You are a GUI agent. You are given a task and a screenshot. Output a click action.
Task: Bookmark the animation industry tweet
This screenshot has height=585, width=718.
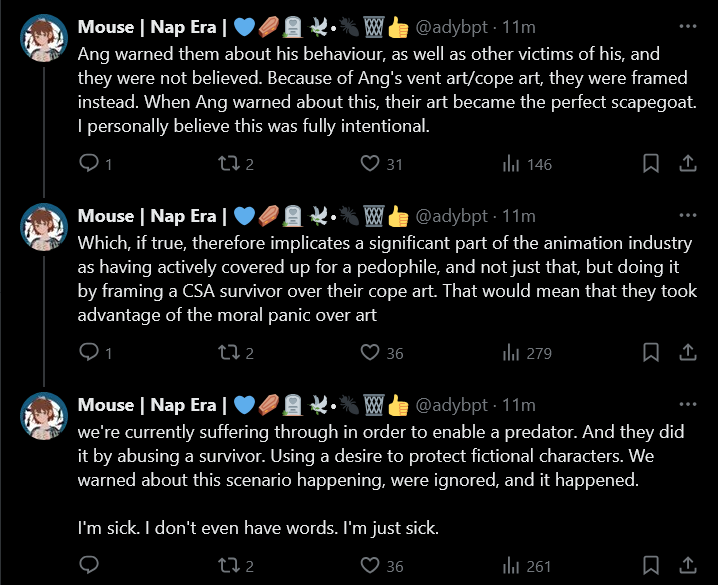click(651, 352)
